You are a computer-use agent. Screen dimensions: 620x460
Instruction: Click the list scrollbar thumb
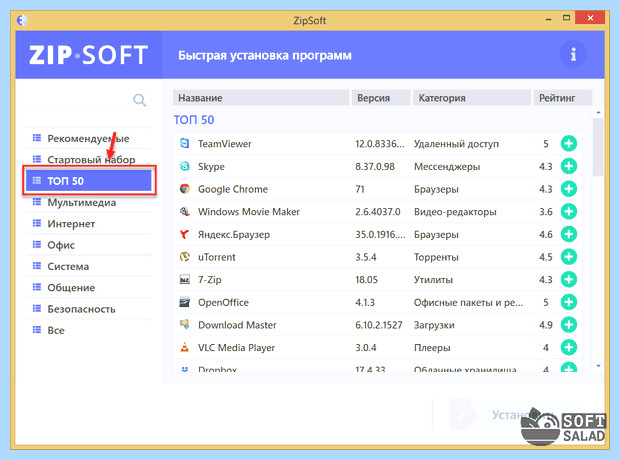coord(598,147)
